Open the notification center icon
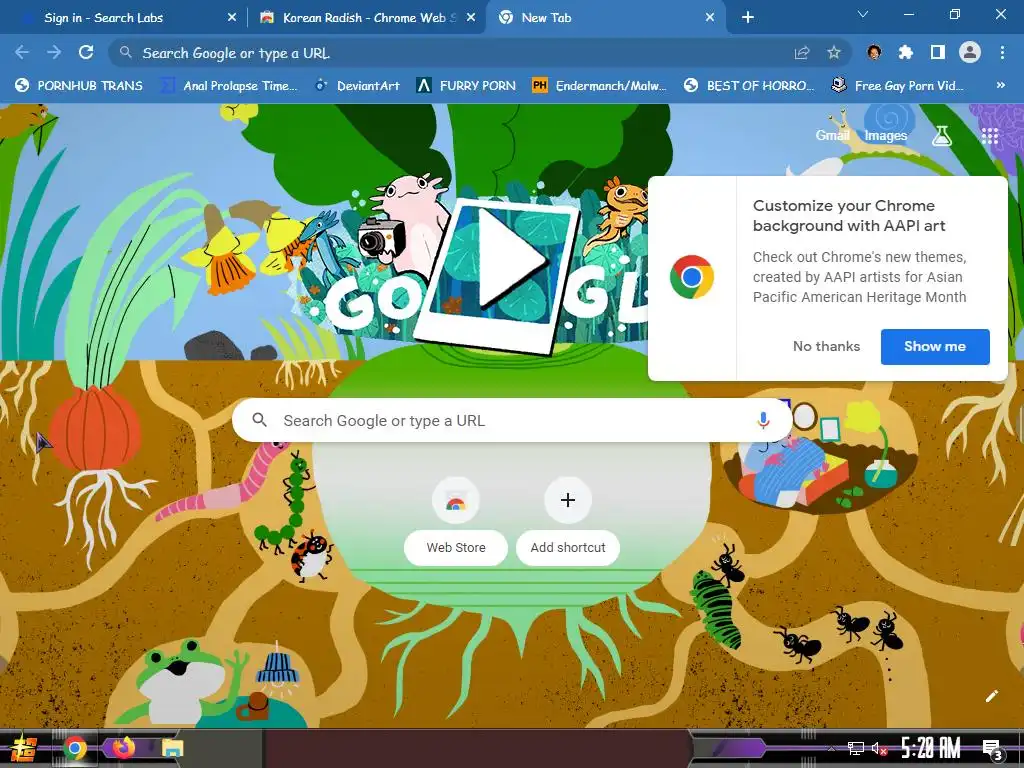Viewport: 1024px width, 768px height. point(993,750)
